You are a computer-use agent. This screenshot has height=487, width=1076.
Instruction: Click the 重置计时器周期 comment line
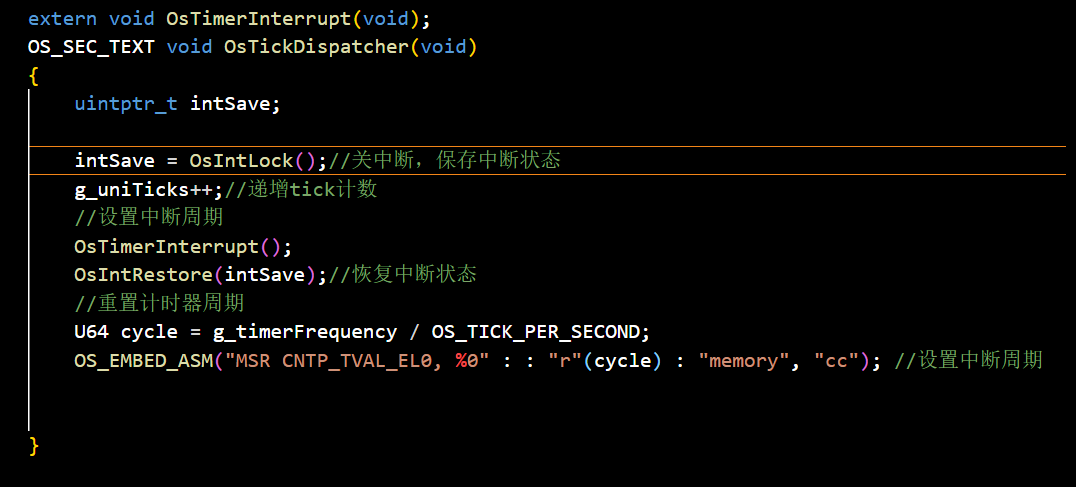click(160, 303)
